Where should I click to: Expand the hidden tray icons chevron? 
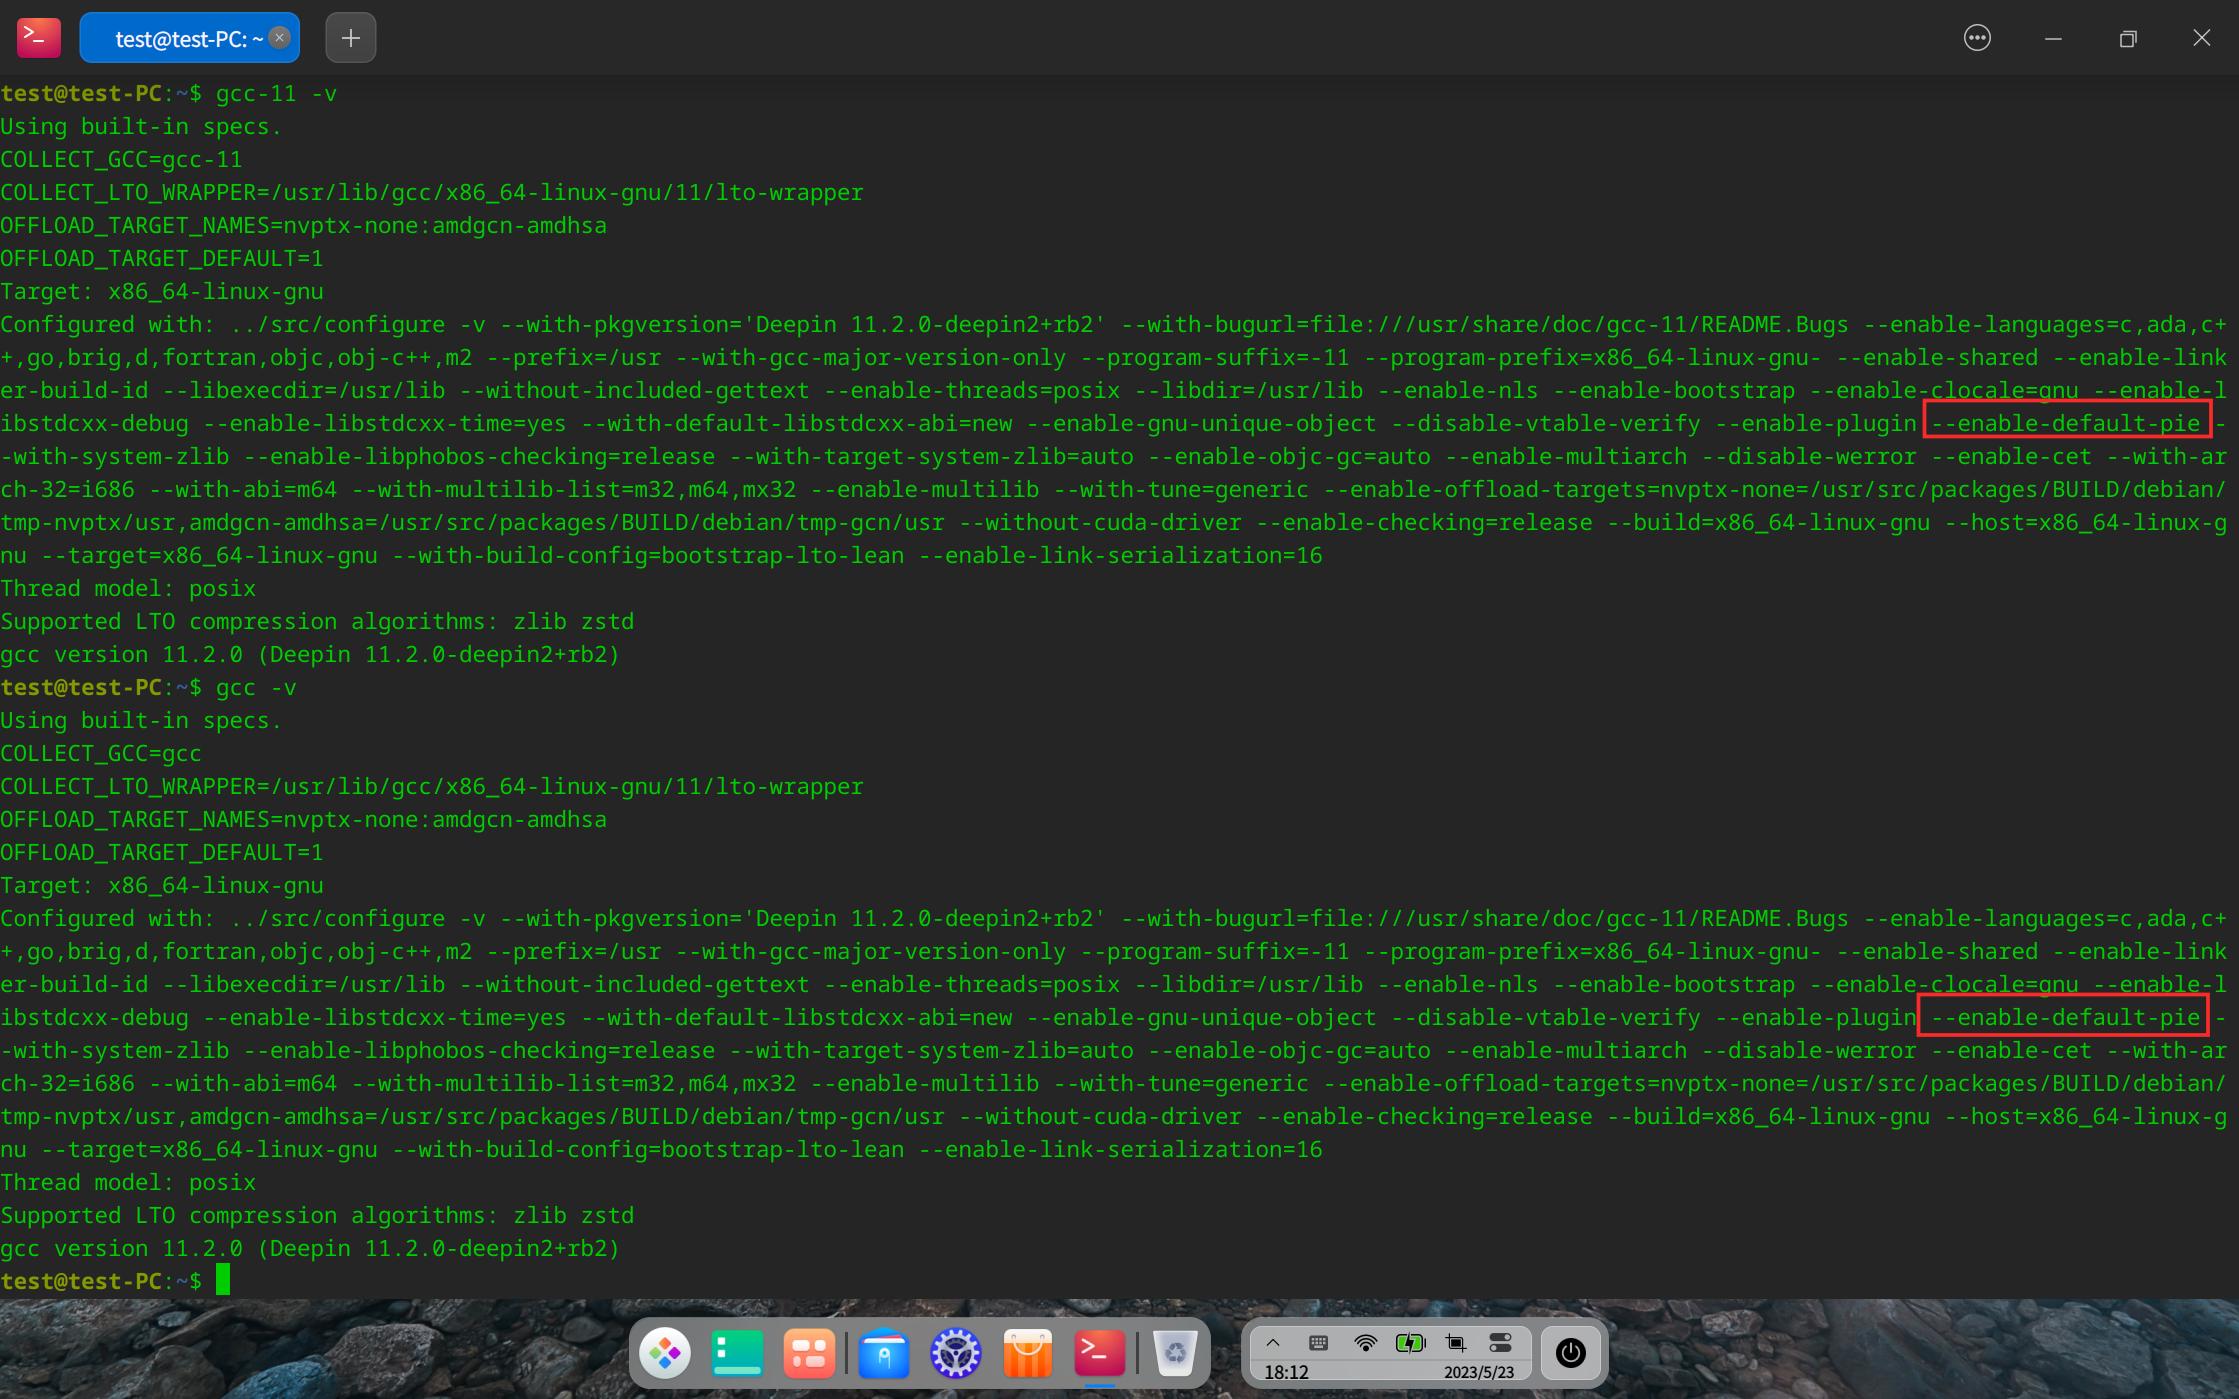[1273, 1342]
